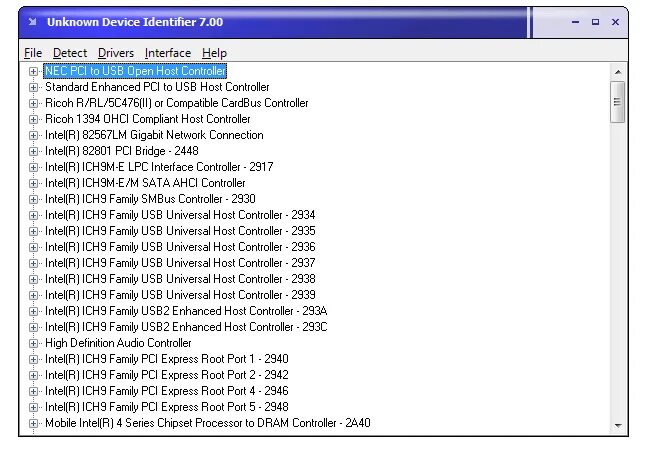The image size is (648, 452).
Task: Select USB Universal Host Controller - 2935 entry
Action: (x=180, y=231)
